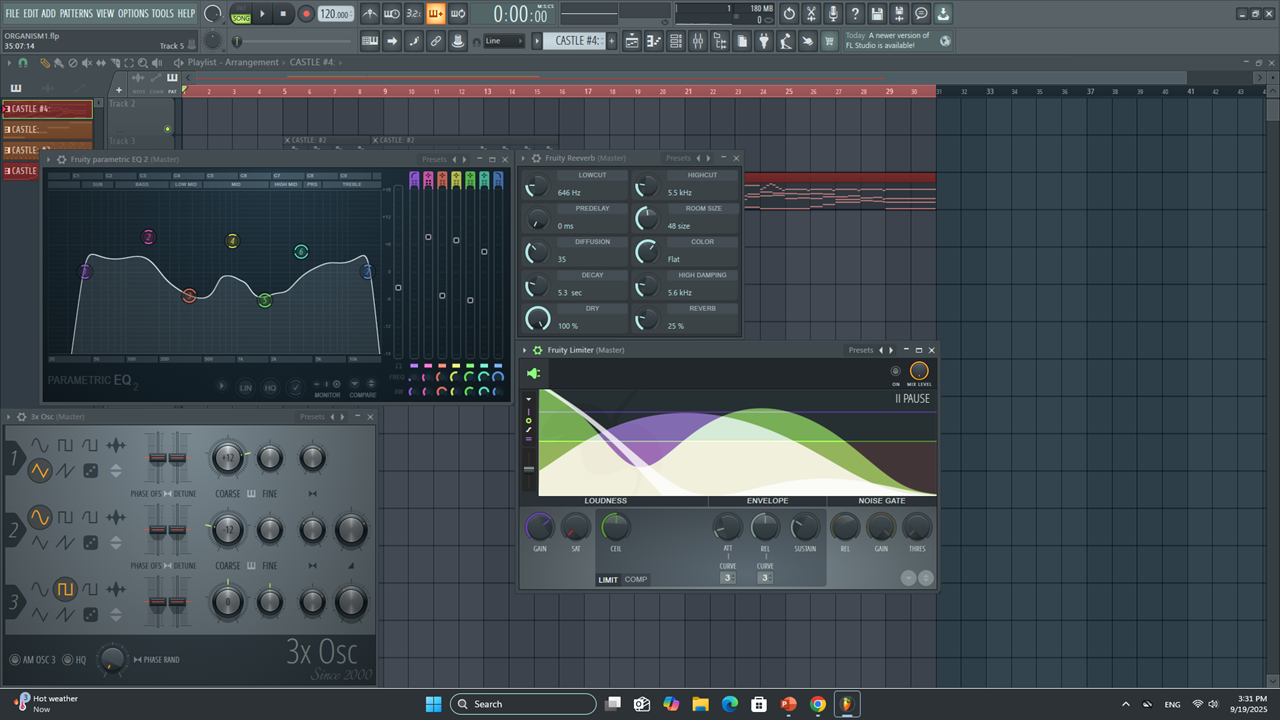The height and width of the screenshot is (720, 1280).
Task: Expand Fruity parametric EQ 2 title arrow
Action: (x=48, y=159)
